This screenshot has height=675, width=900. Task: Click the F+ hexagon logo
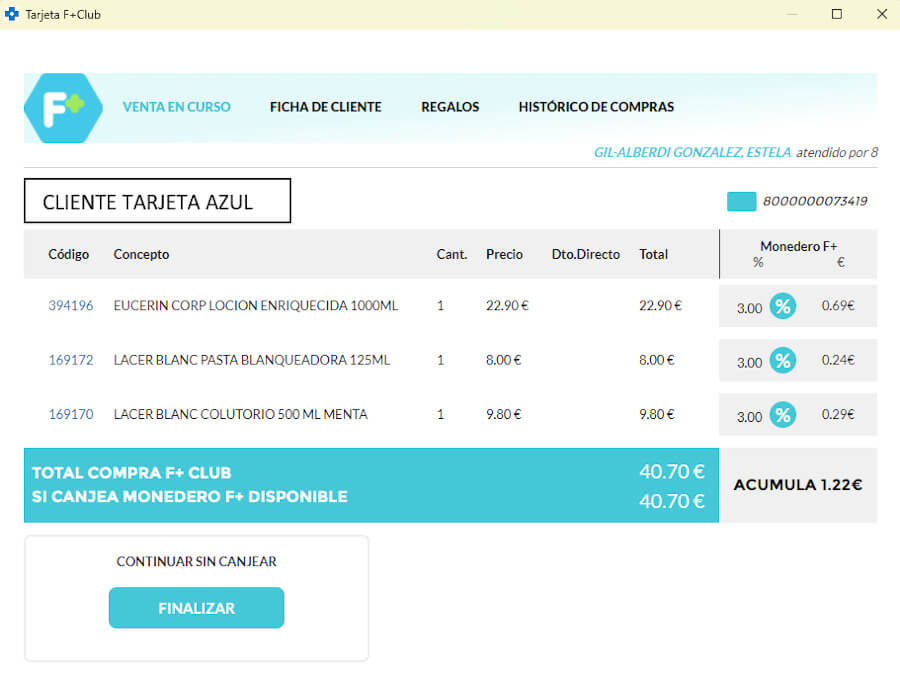(x=63, y=108)
